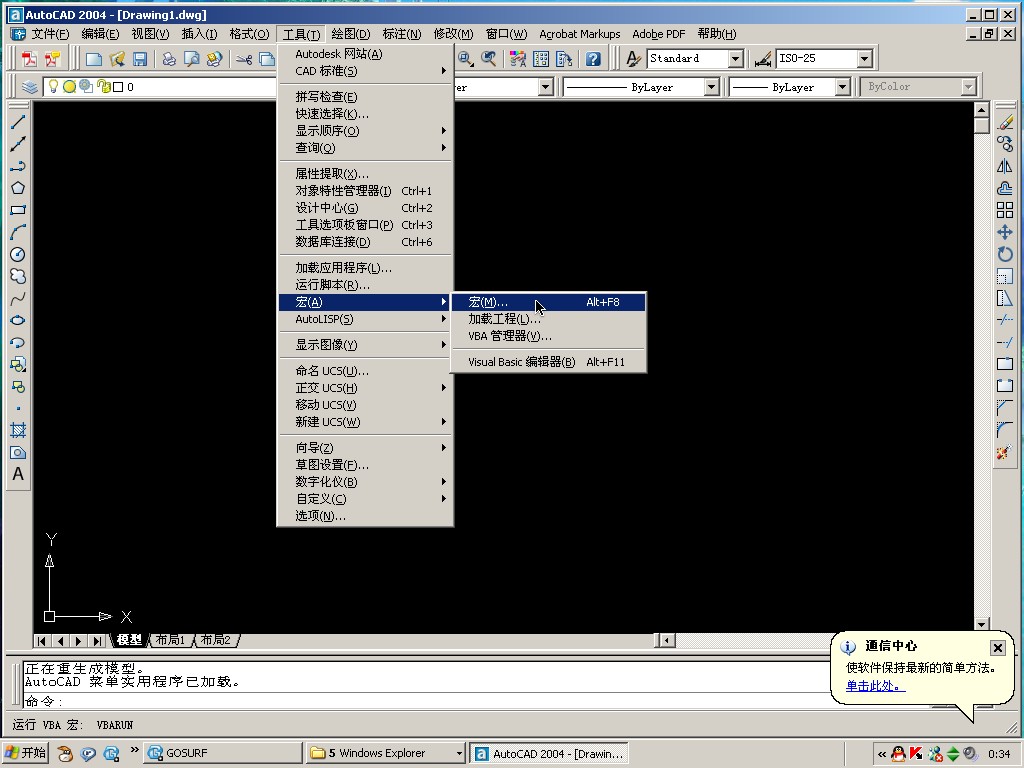This screenshot has height=768, width=1024.
Task: Click the Mirror tool
Action: (x=1005, y=166)
